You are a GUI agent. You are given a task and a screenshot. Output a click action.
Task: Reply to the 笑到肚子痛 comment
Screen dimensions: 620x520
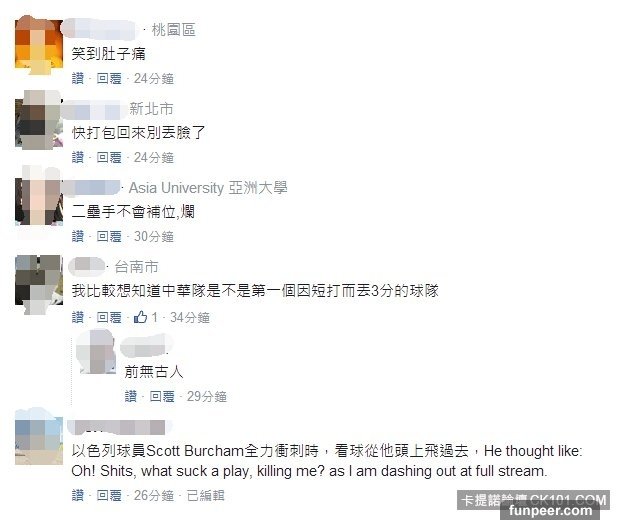109,78
